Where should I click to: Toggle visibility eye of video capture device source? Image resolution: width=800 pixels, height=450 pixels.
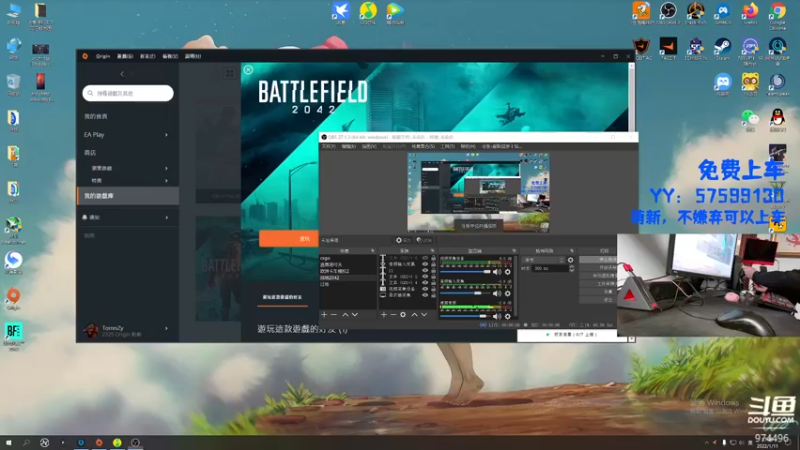(x=425, y=289)
